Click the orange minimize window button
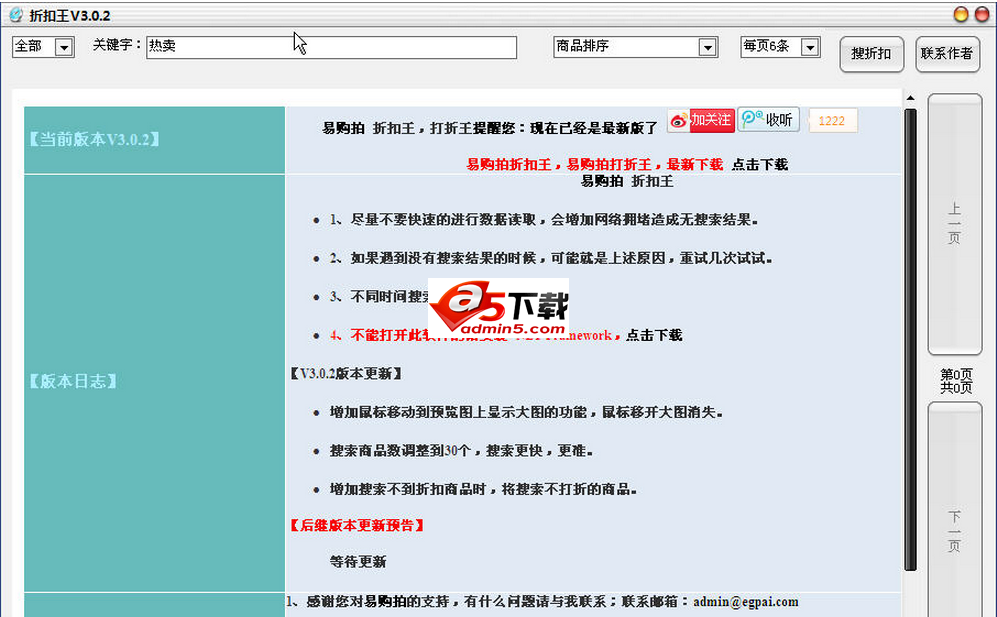This screenshot has width=997, height=617. [961, 14]
